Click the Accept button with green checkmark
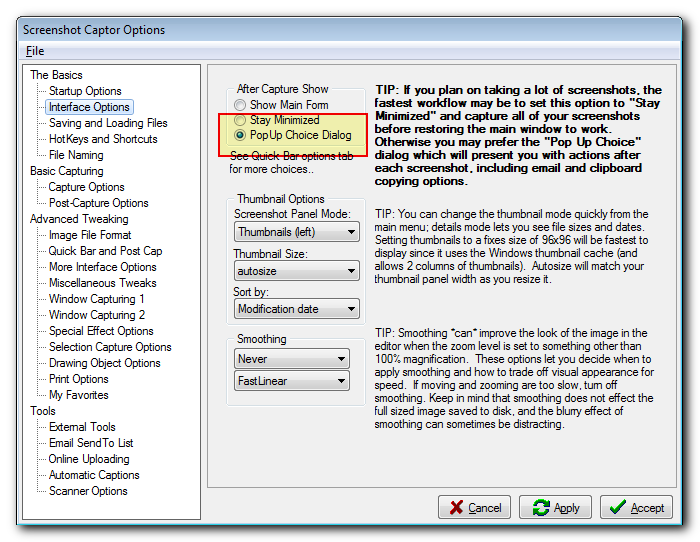 pyautogui.click(x=636, y=508)
